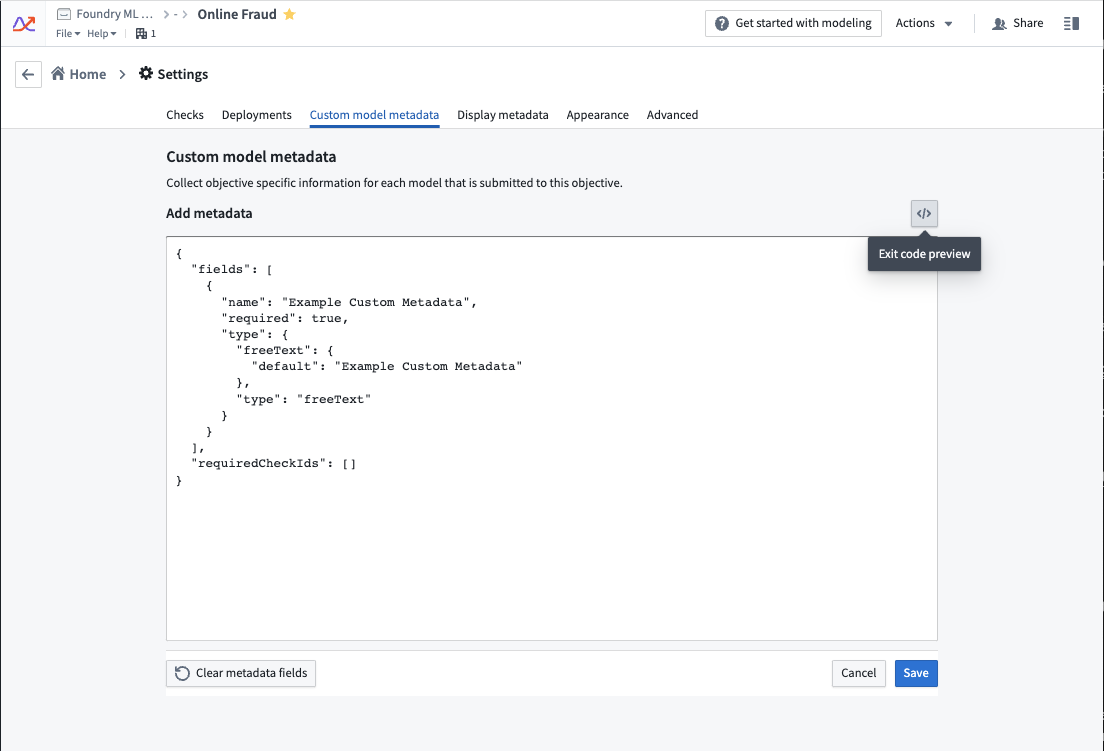Viewport: 1104px width, 751px height.
Task: Click the "name": "Example Custom Metadata" line
Action: pos(349,302)
